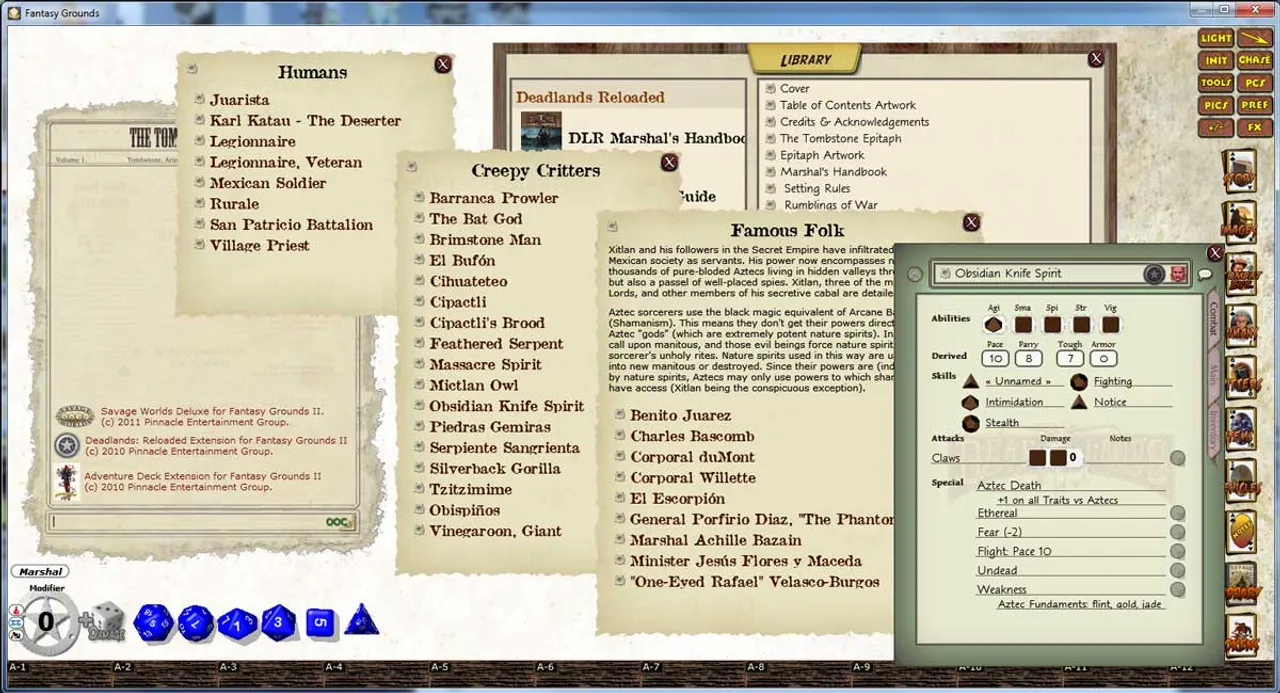This screenshot has height=693, width=1280.
Task: Click the pointer arrow toolbar button
Action: point(1255,38)
